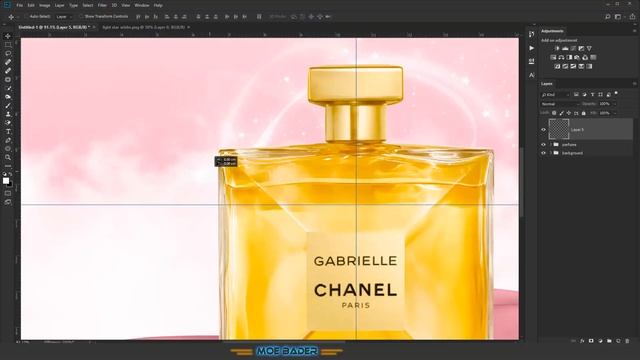Switch to the Untitled-1 document tab
Image resolution: width=640 pixels, height=360 pixels.
[53, 27]
